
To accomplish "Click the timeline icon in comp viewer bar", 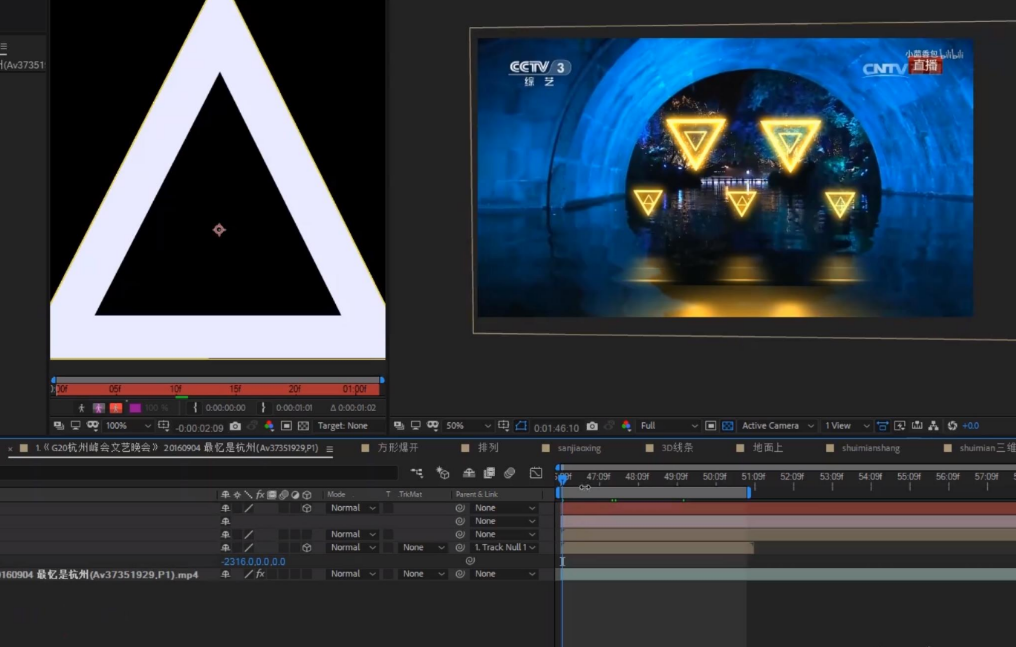I will [917, 426].
